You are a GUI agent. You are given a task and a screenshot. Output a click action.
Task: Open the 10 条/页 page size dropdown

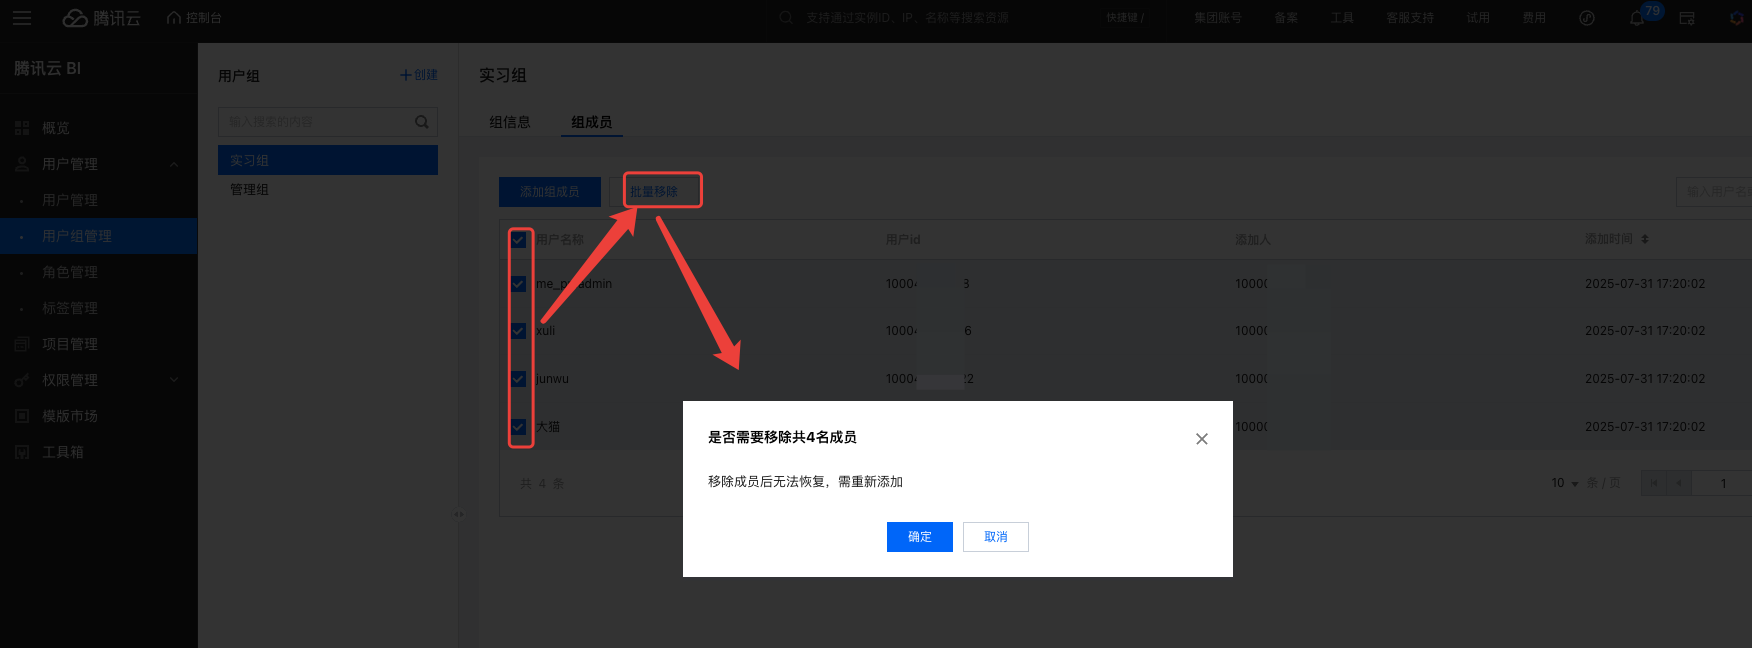pos(1565,483)
